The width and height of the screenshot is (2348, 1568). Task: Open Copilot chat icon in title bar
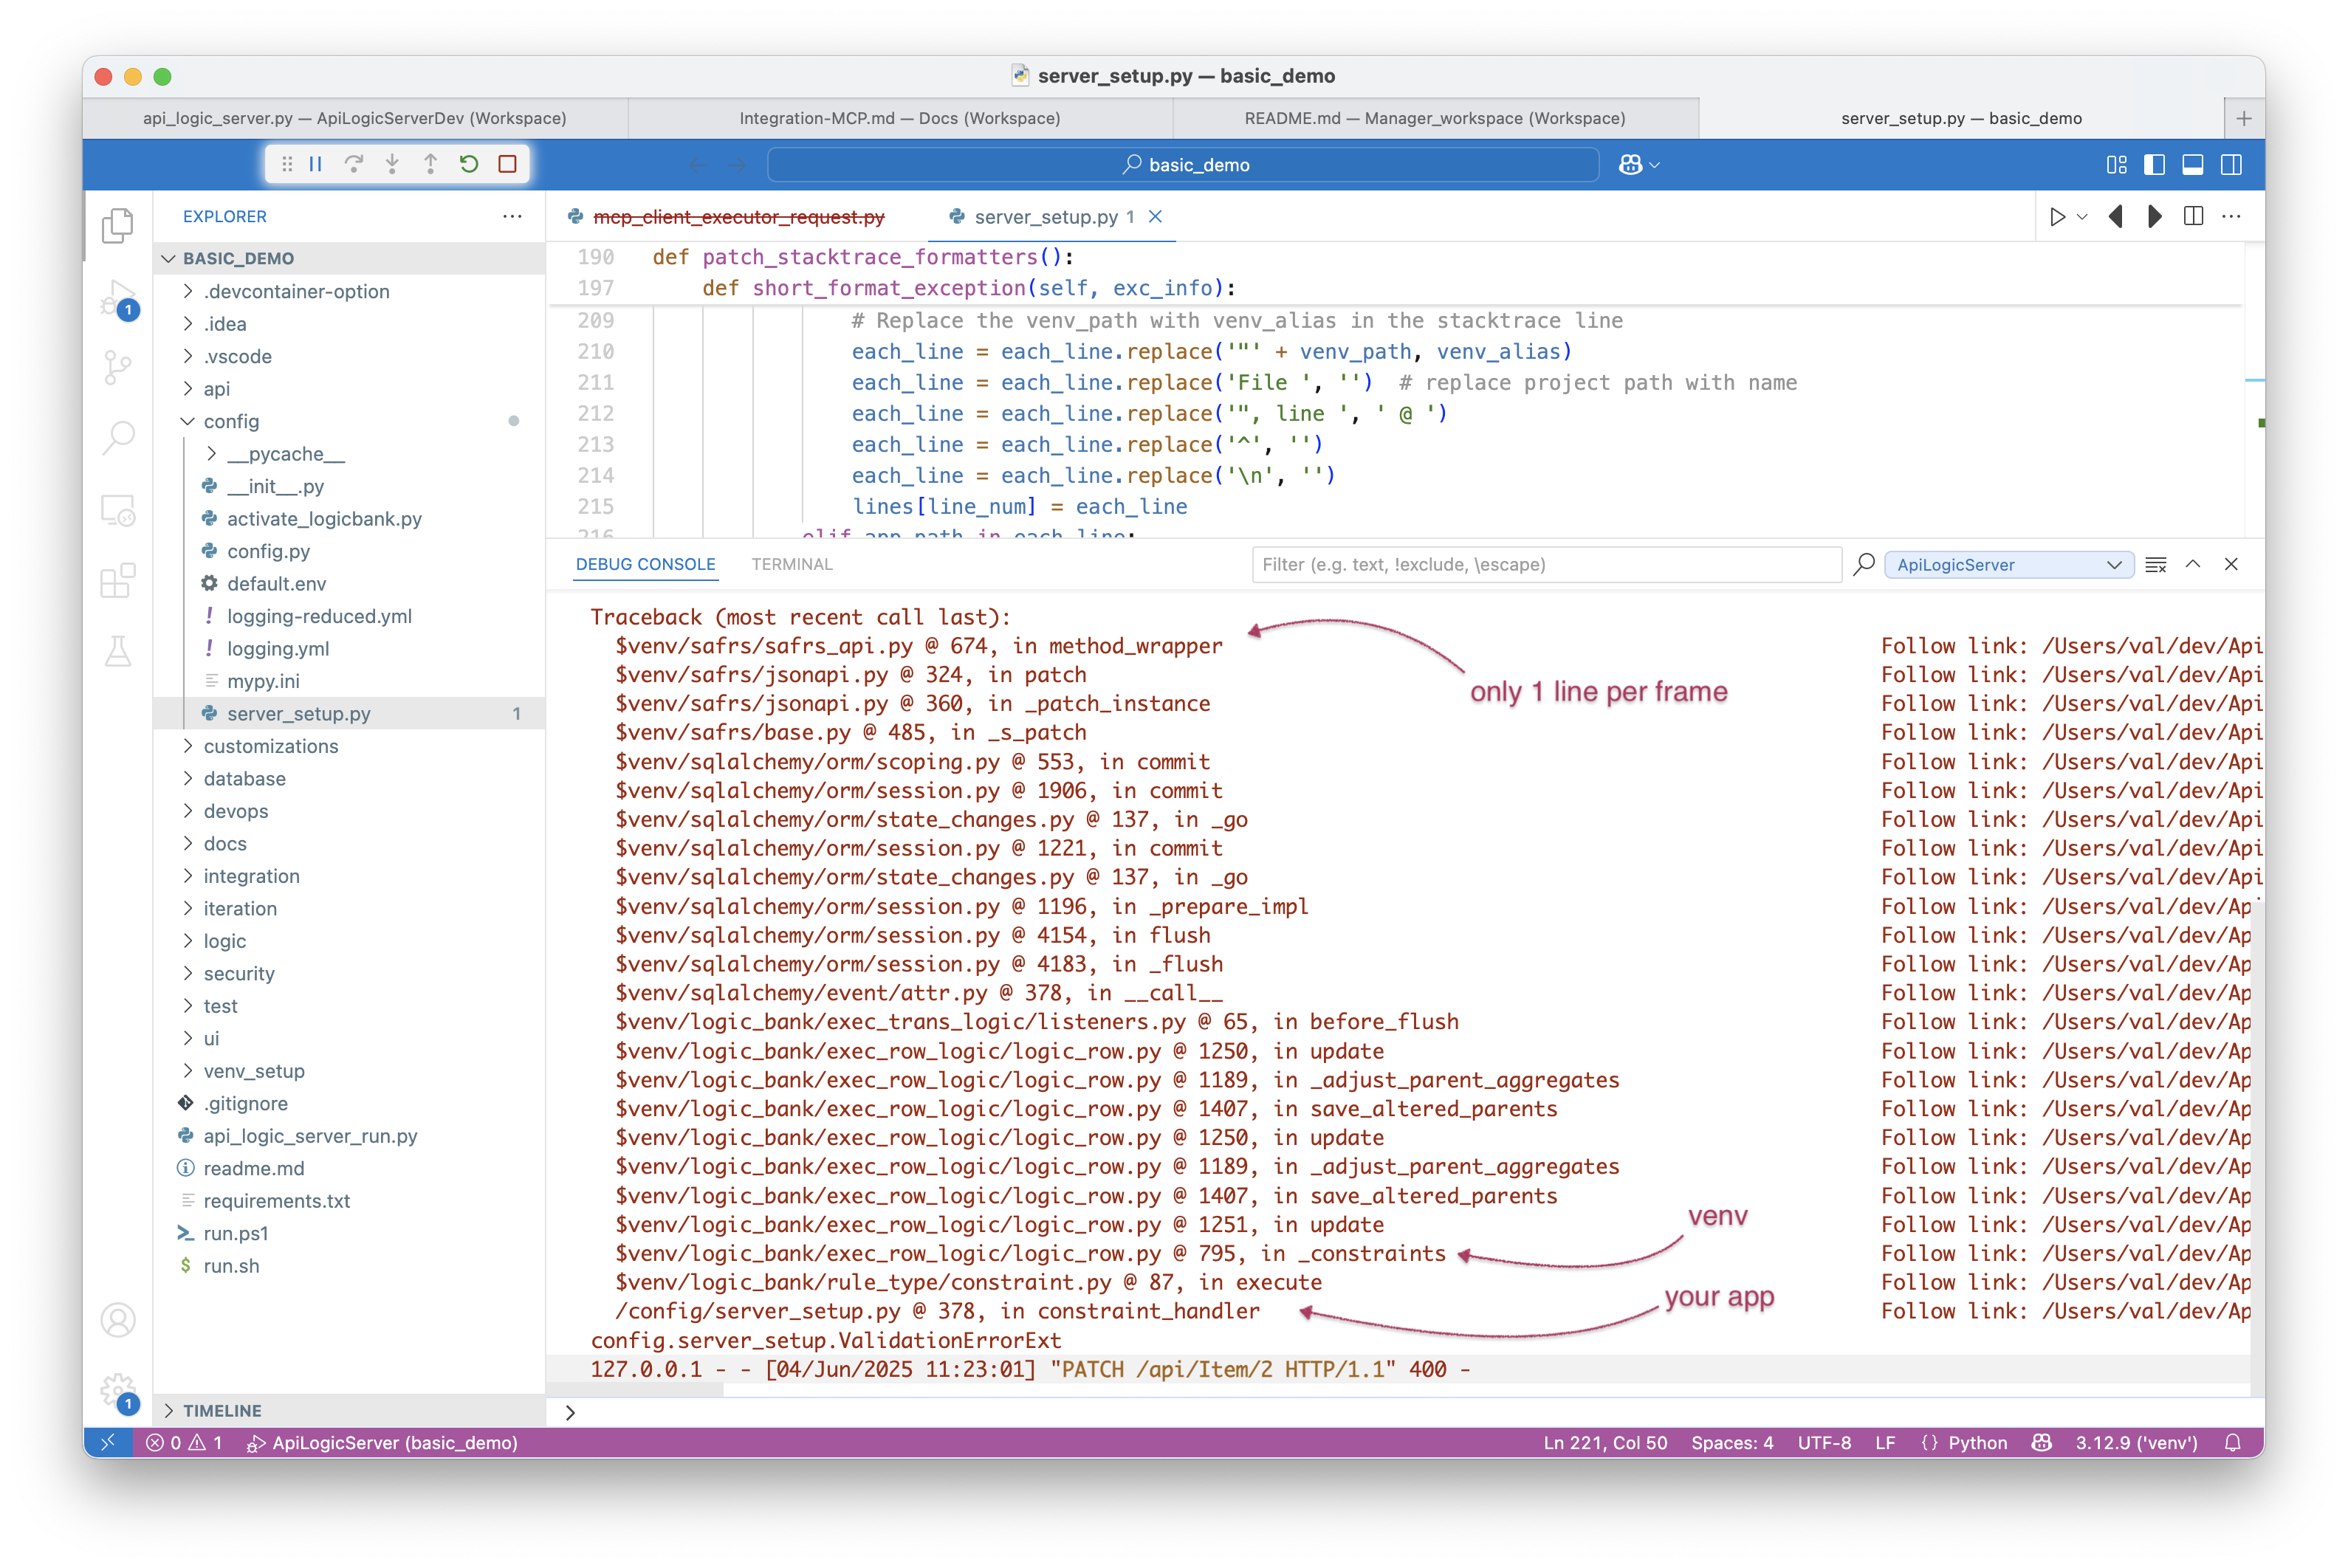[1630, 164]
